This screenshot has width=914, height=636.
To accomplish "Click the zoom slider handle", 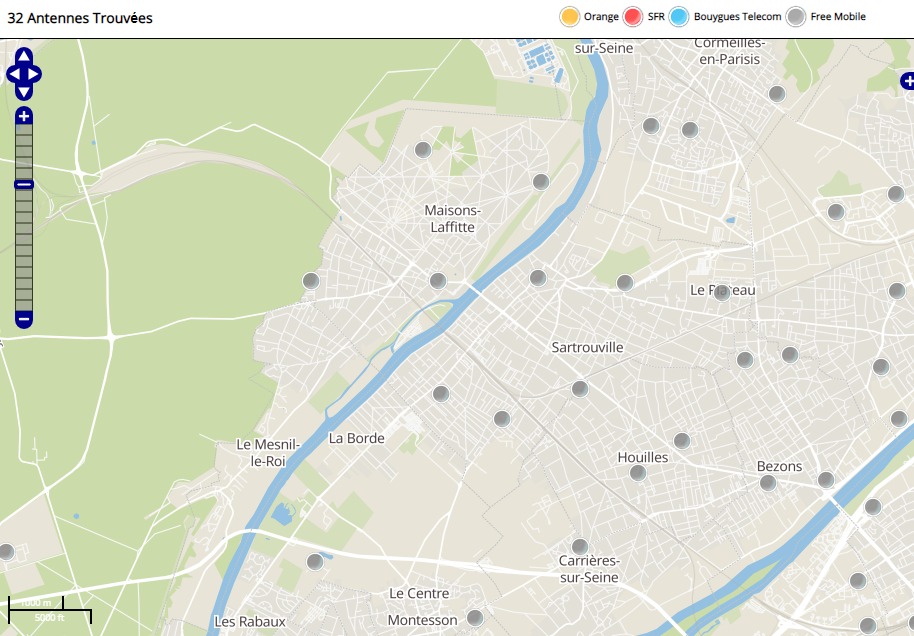I will (x=24, y=184).
